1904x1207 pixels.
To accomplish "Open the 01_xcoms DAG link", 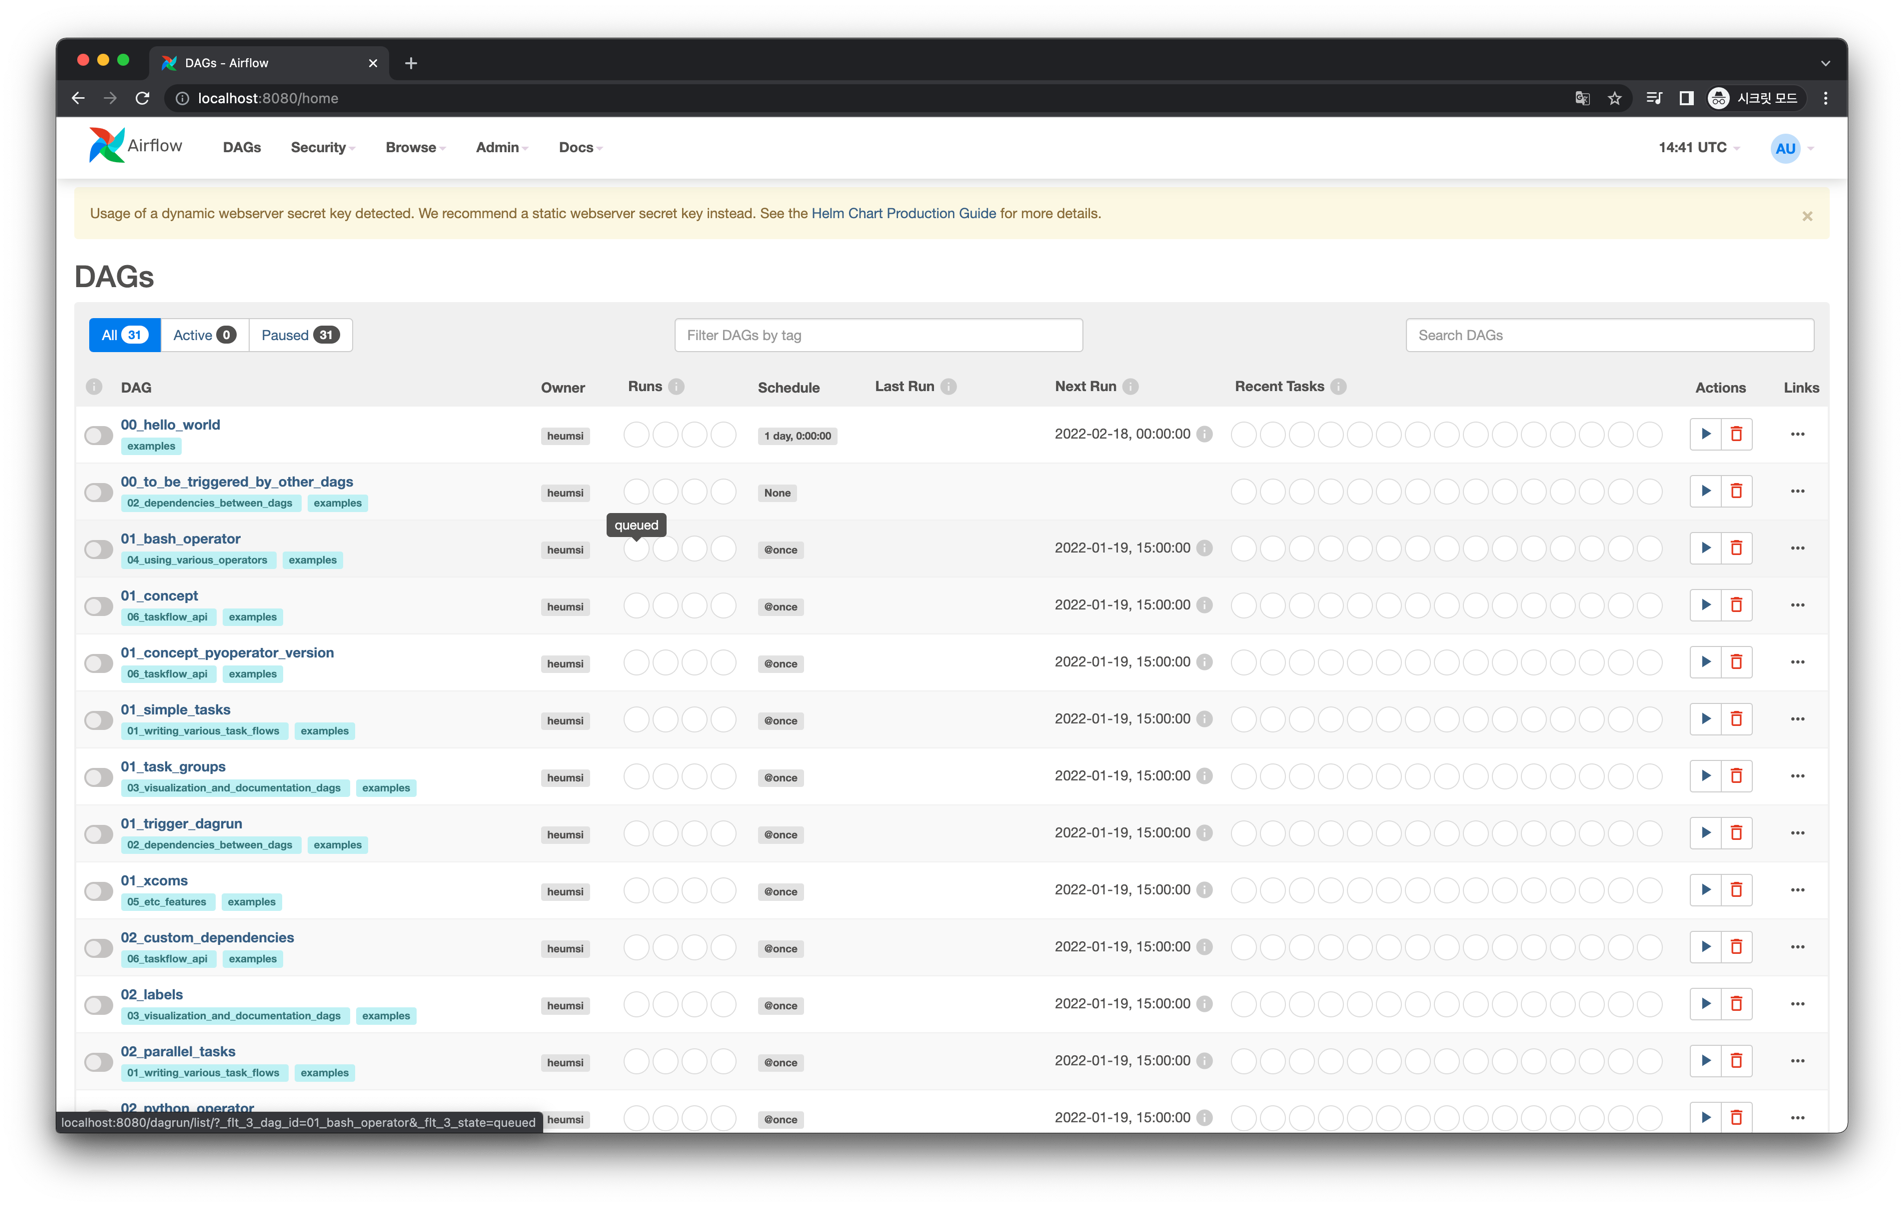I will 154,880.
